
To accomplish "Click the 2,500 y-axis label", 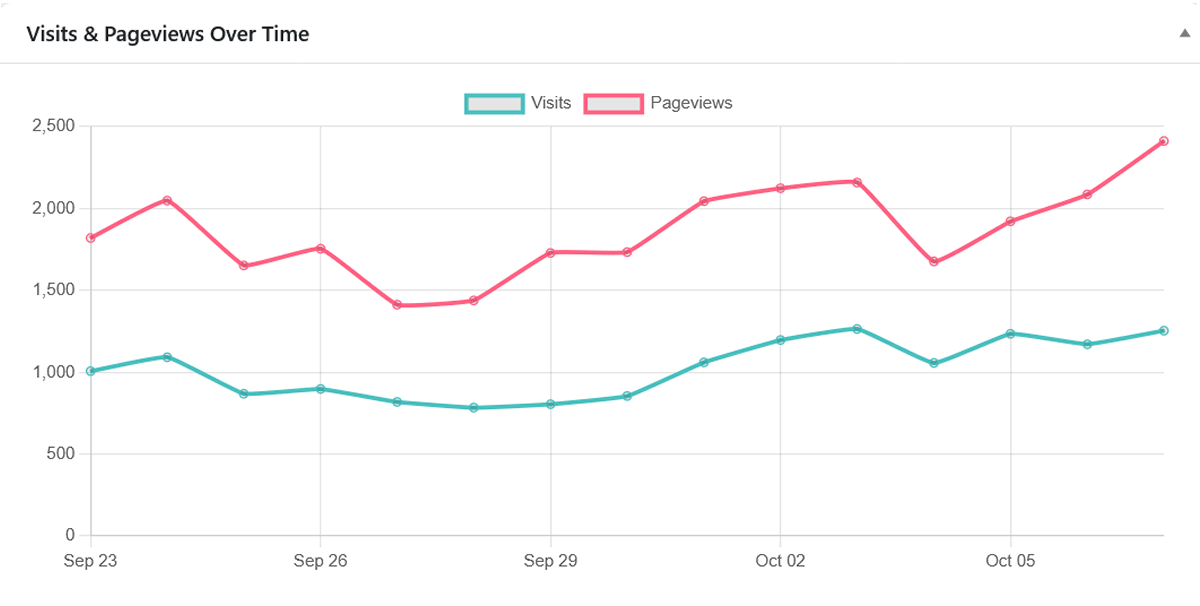I will 55,126.
